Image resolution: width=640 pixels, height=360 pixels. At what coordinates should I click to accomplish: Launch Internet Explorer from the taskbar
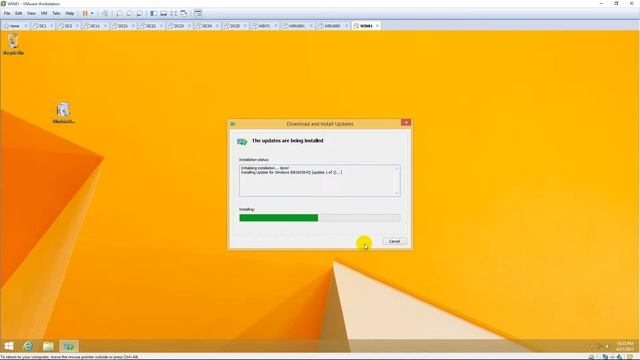click(28, 346)
